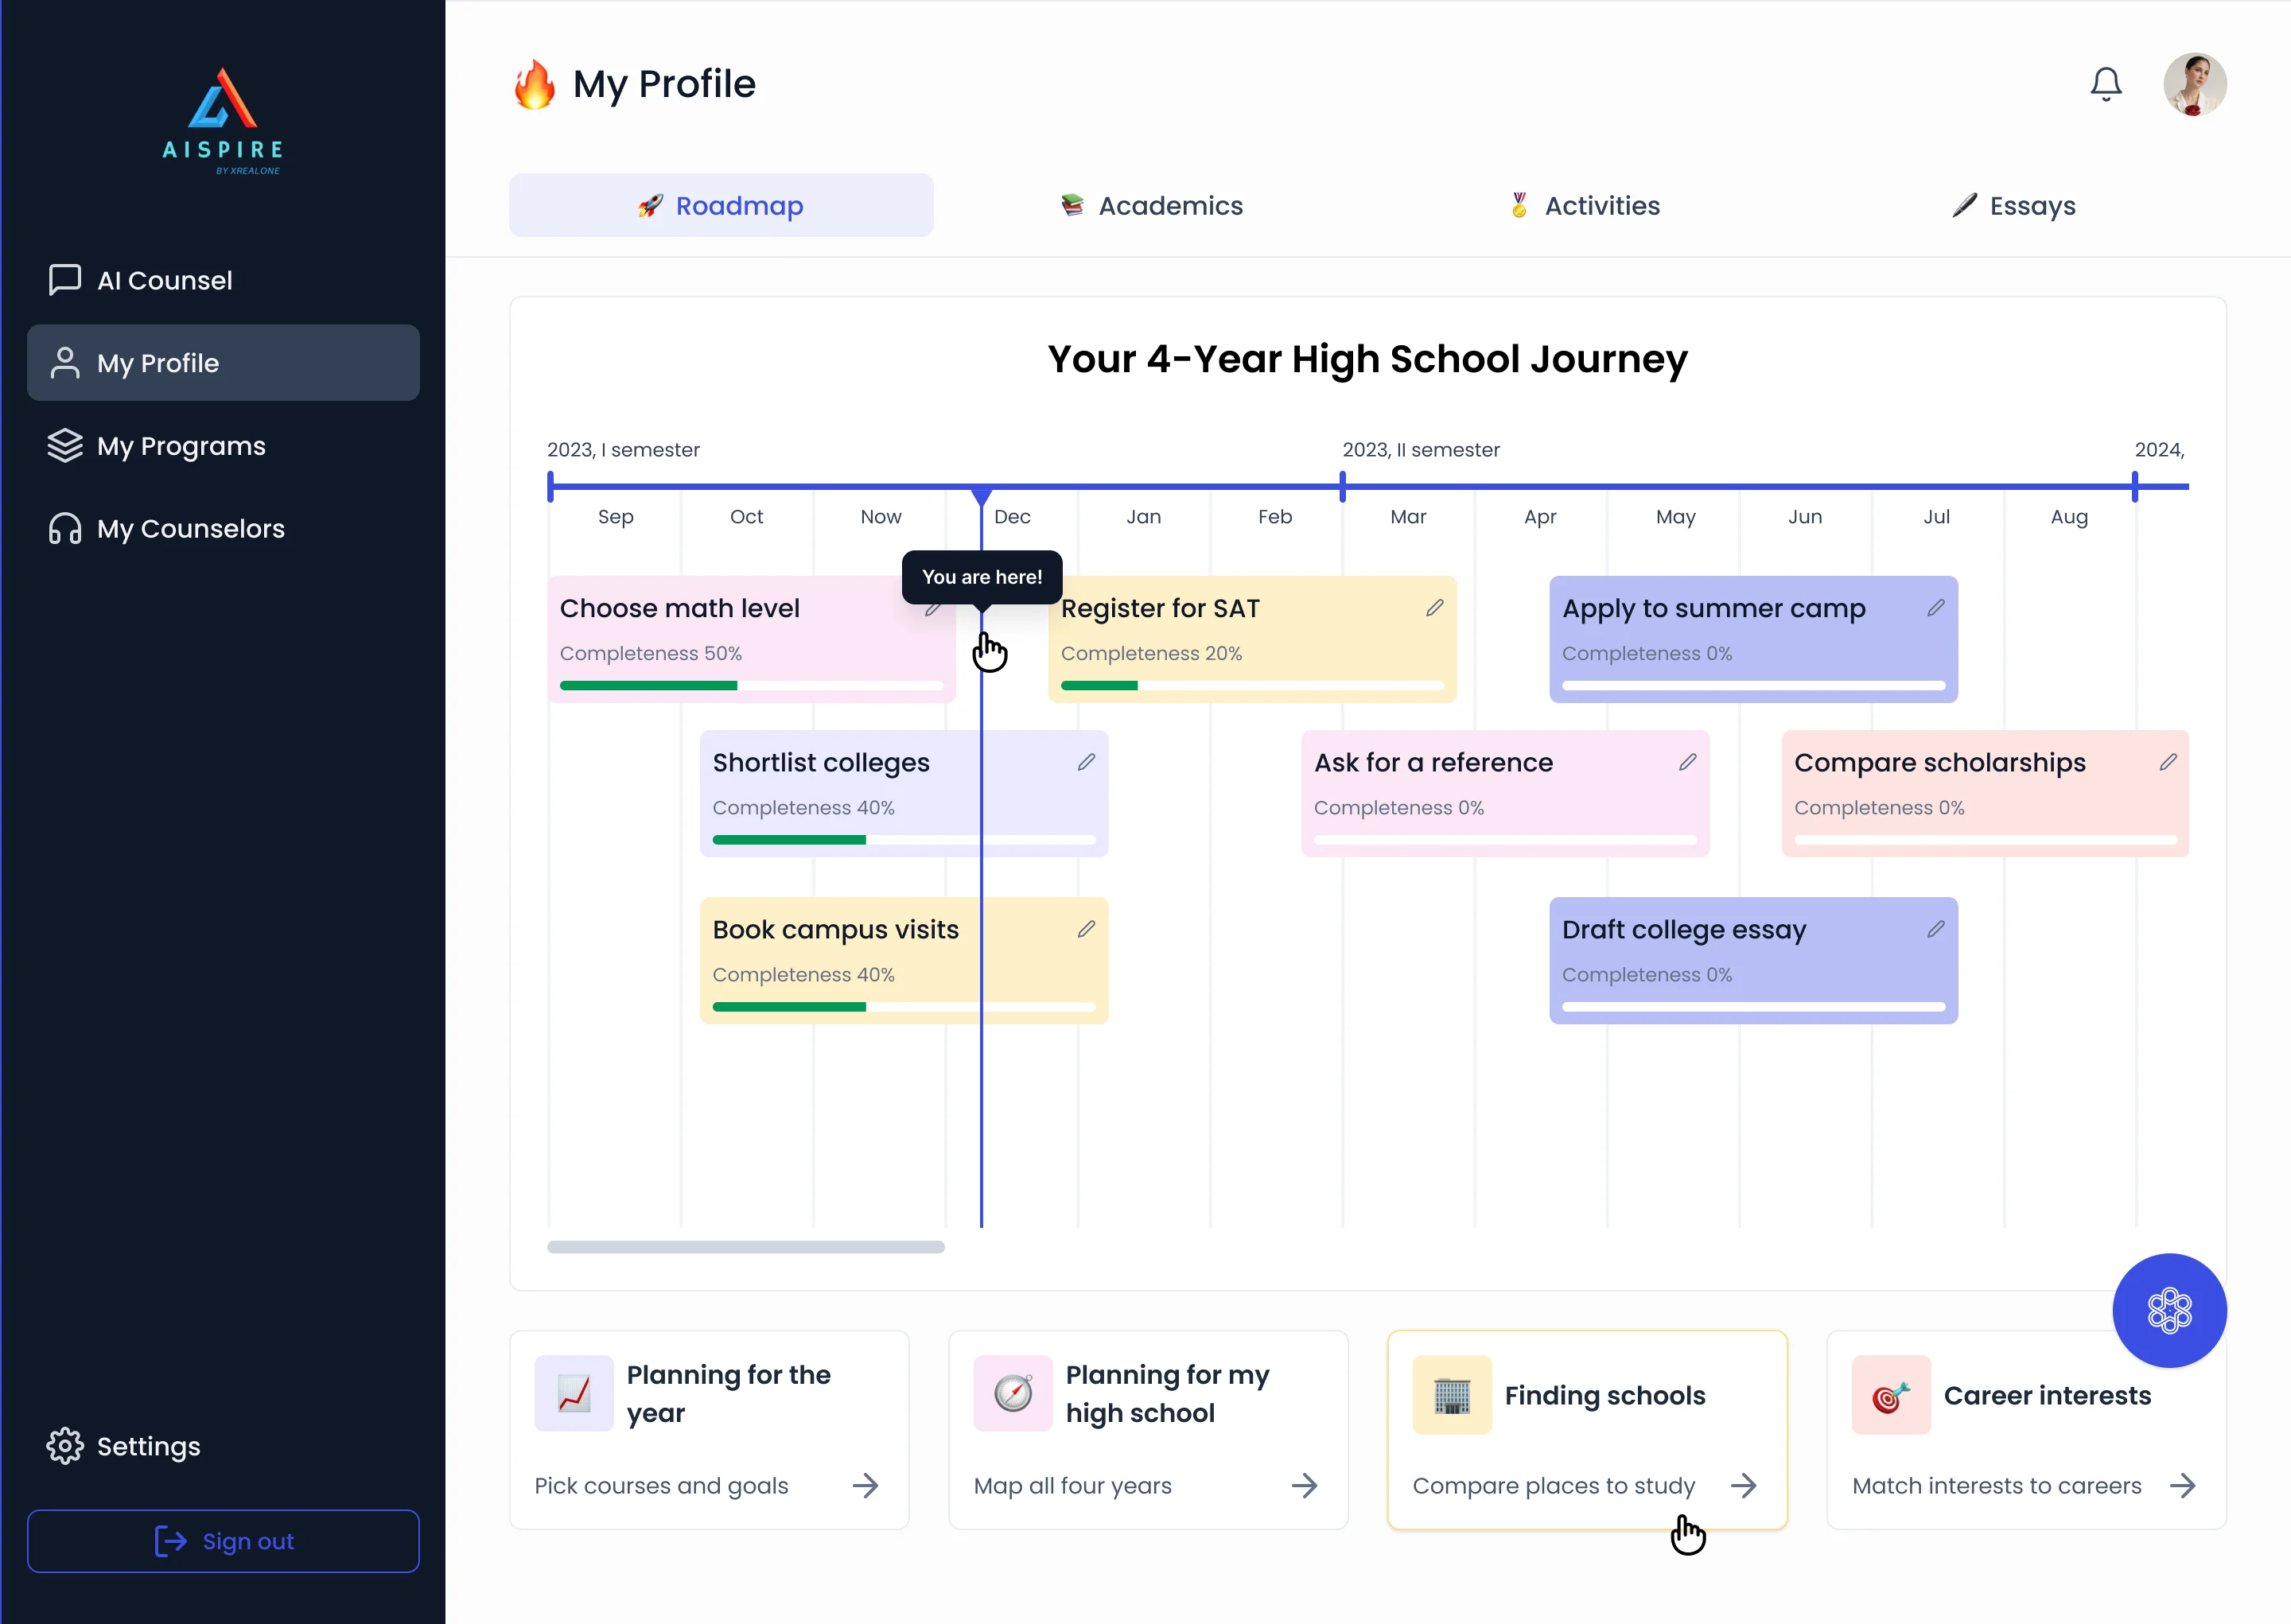Click the building icon on Finding schools

point(1452,1394)
